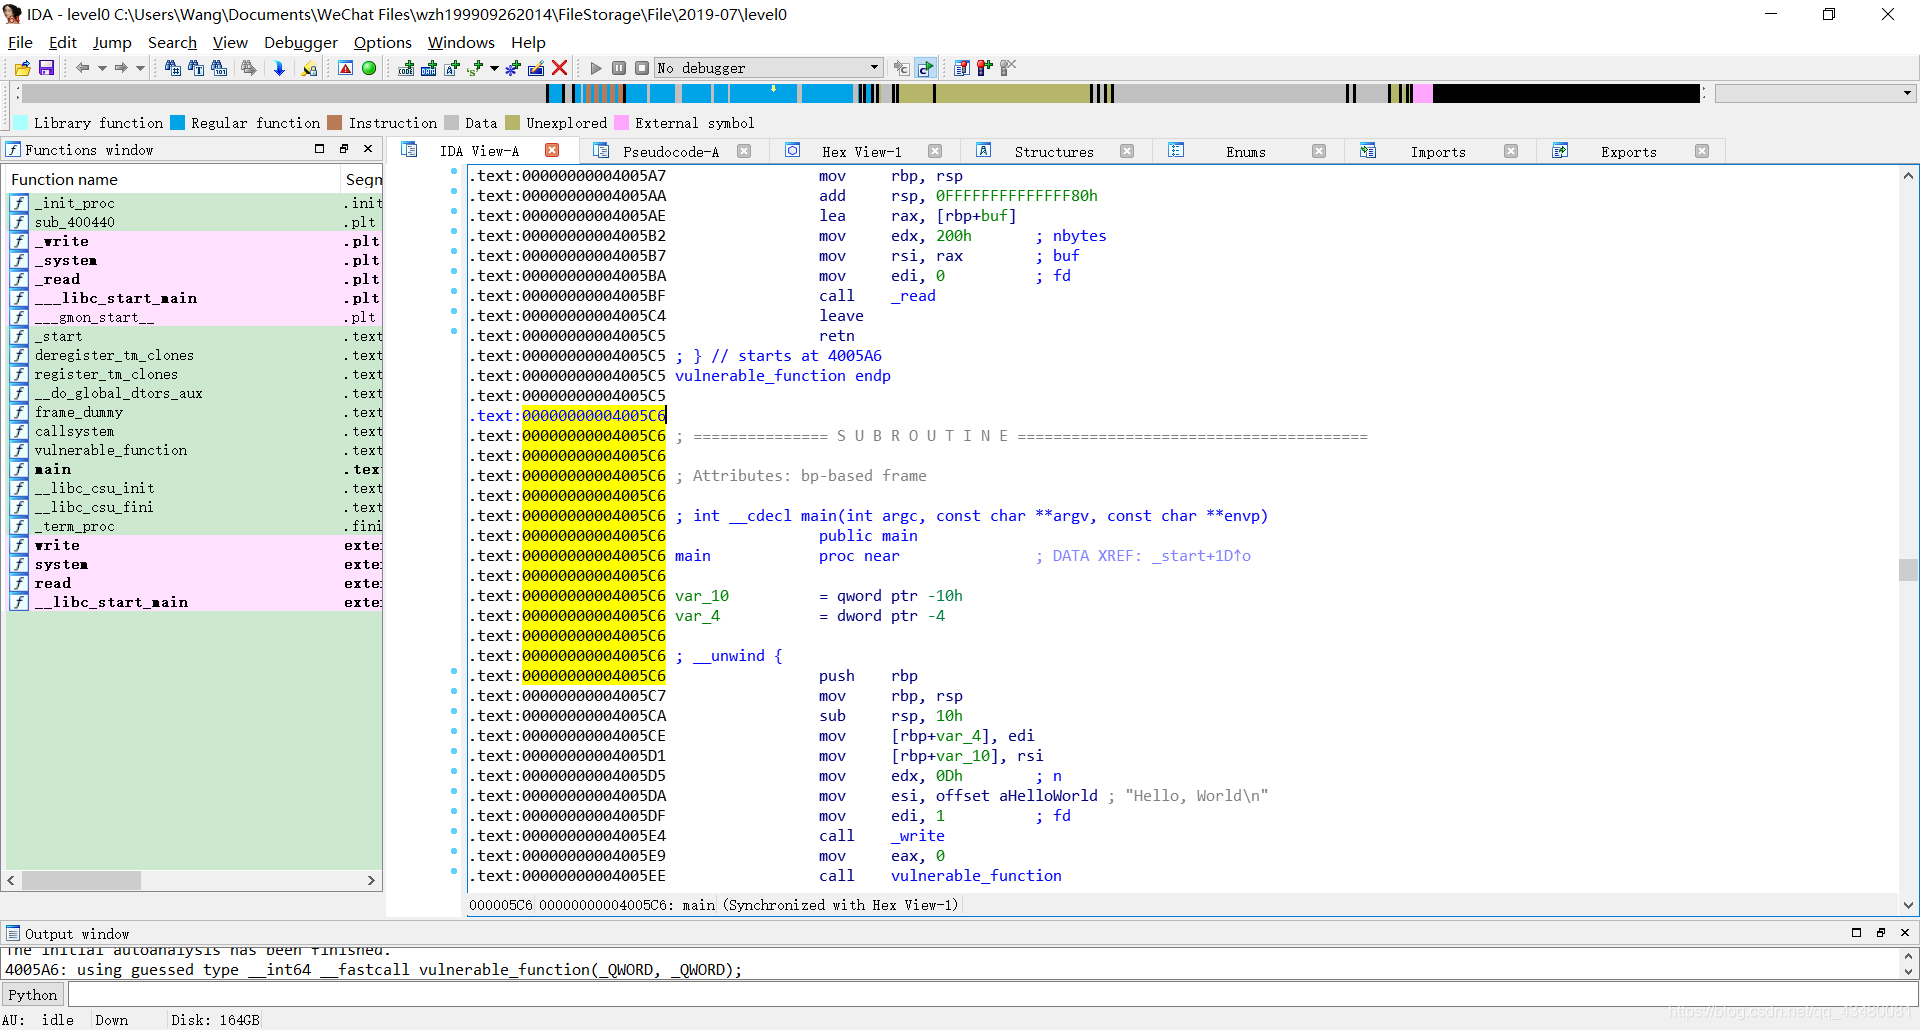Click the blue-highlighted icon right of the debugger dropdown
Viewport: 1920px width, 1030px height.
[x=925, y=68]
